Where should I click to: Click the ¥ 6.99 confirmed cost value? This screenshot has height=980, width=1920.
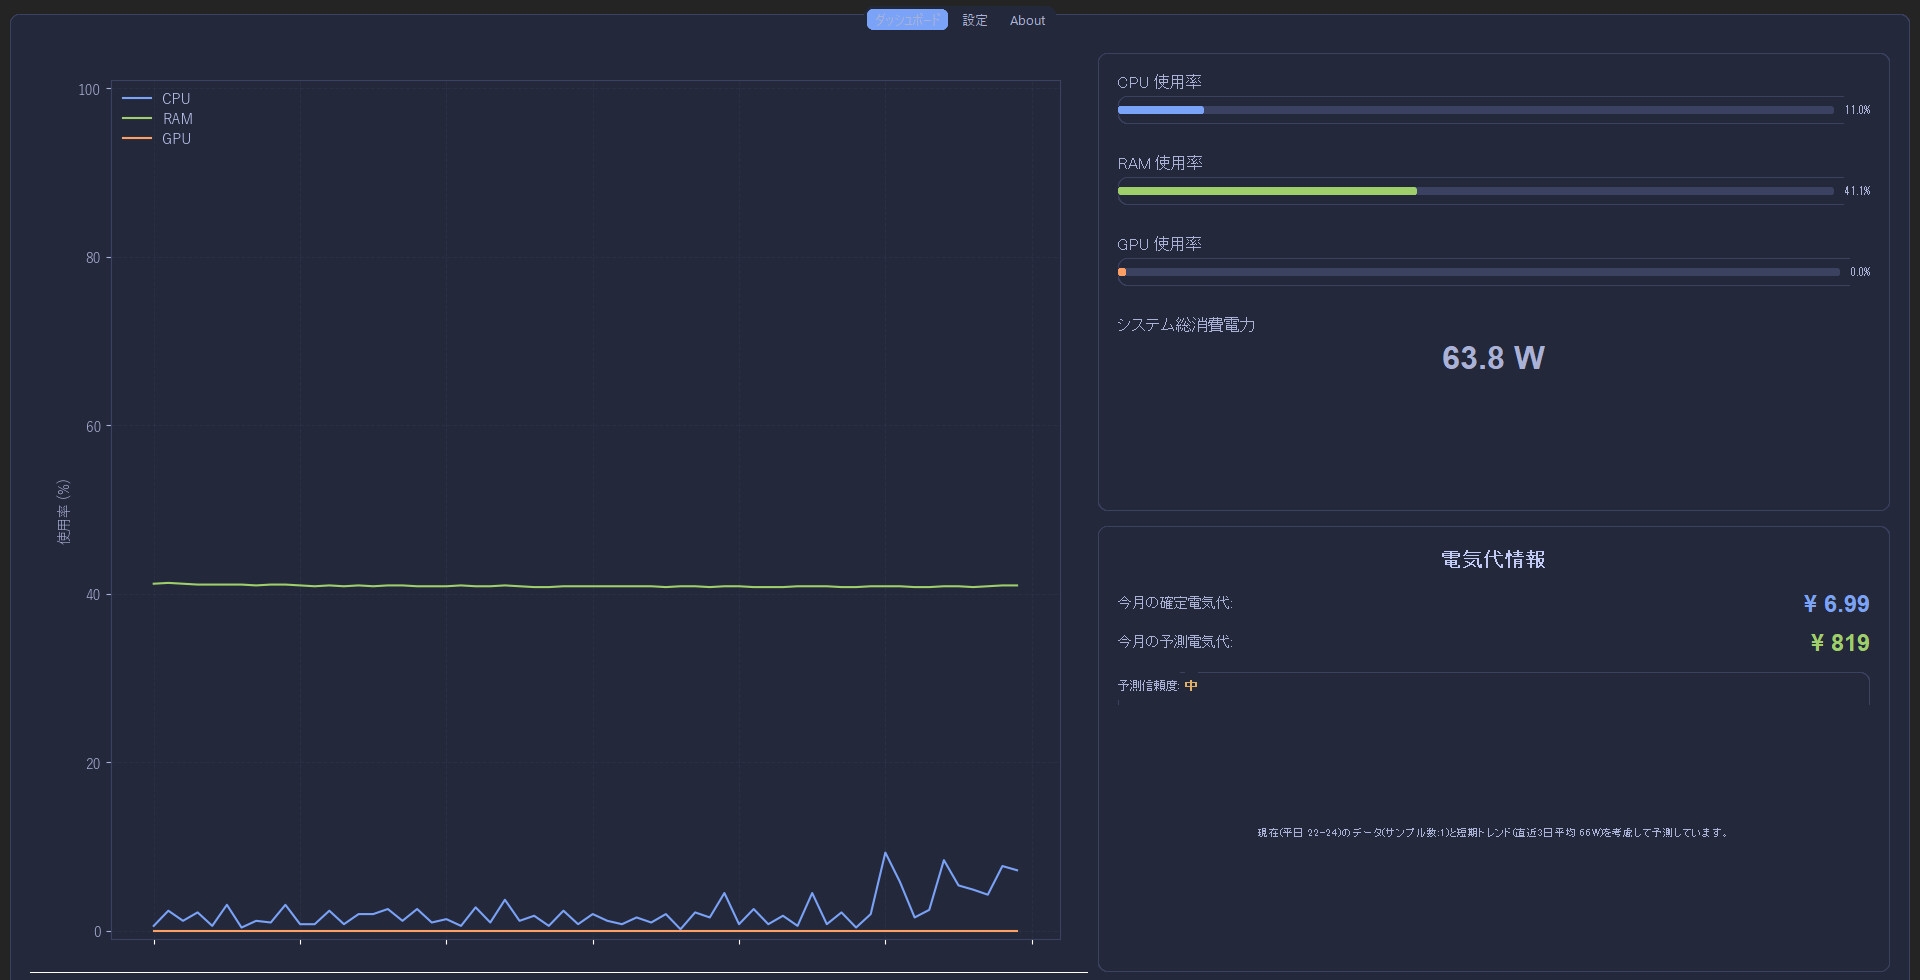[x=1836, y=604]
